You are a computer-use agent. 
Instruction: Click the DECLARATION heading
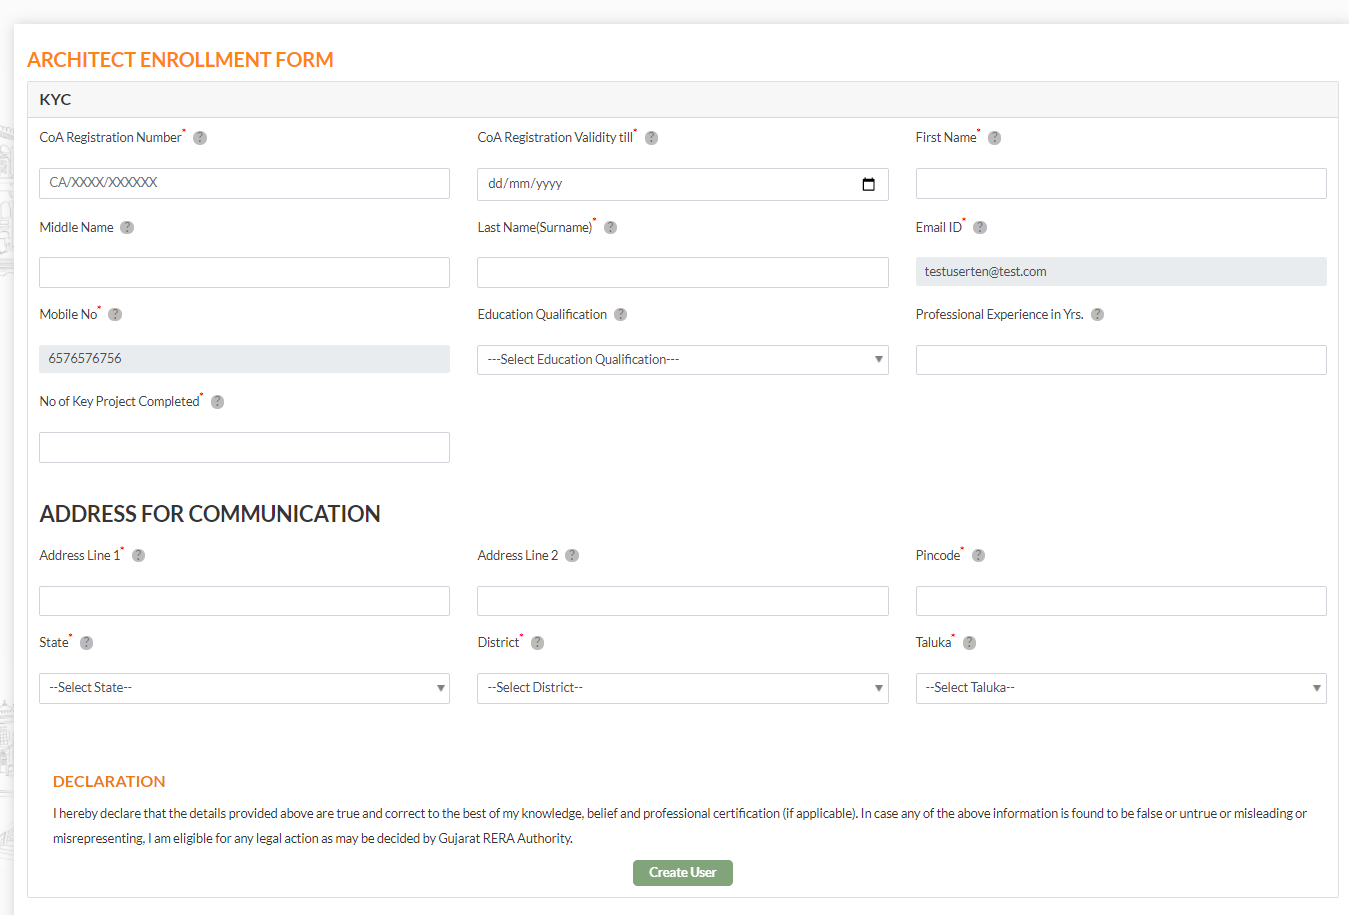[x=109, y=782]
